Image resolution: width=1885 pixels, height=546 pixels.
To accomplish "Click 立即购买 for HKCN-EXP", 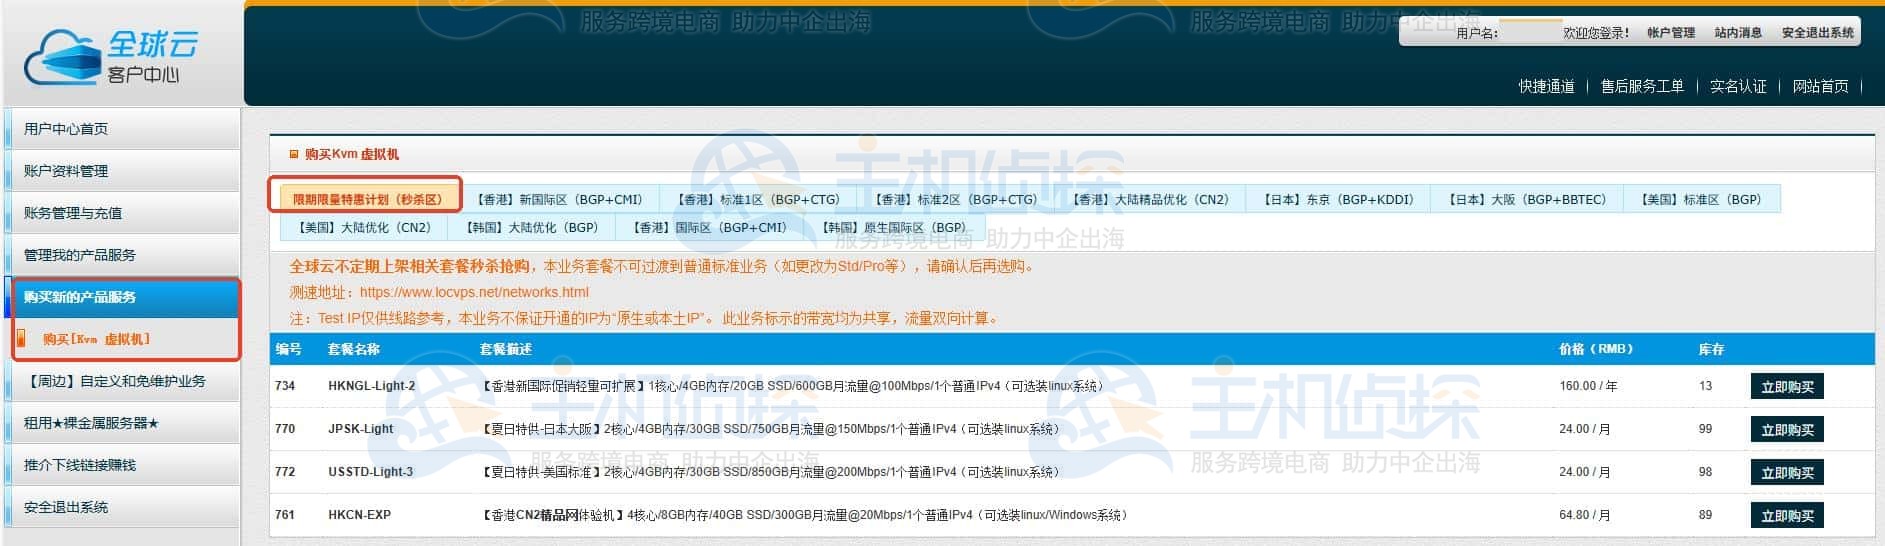I will click(x=1787, y=515).
